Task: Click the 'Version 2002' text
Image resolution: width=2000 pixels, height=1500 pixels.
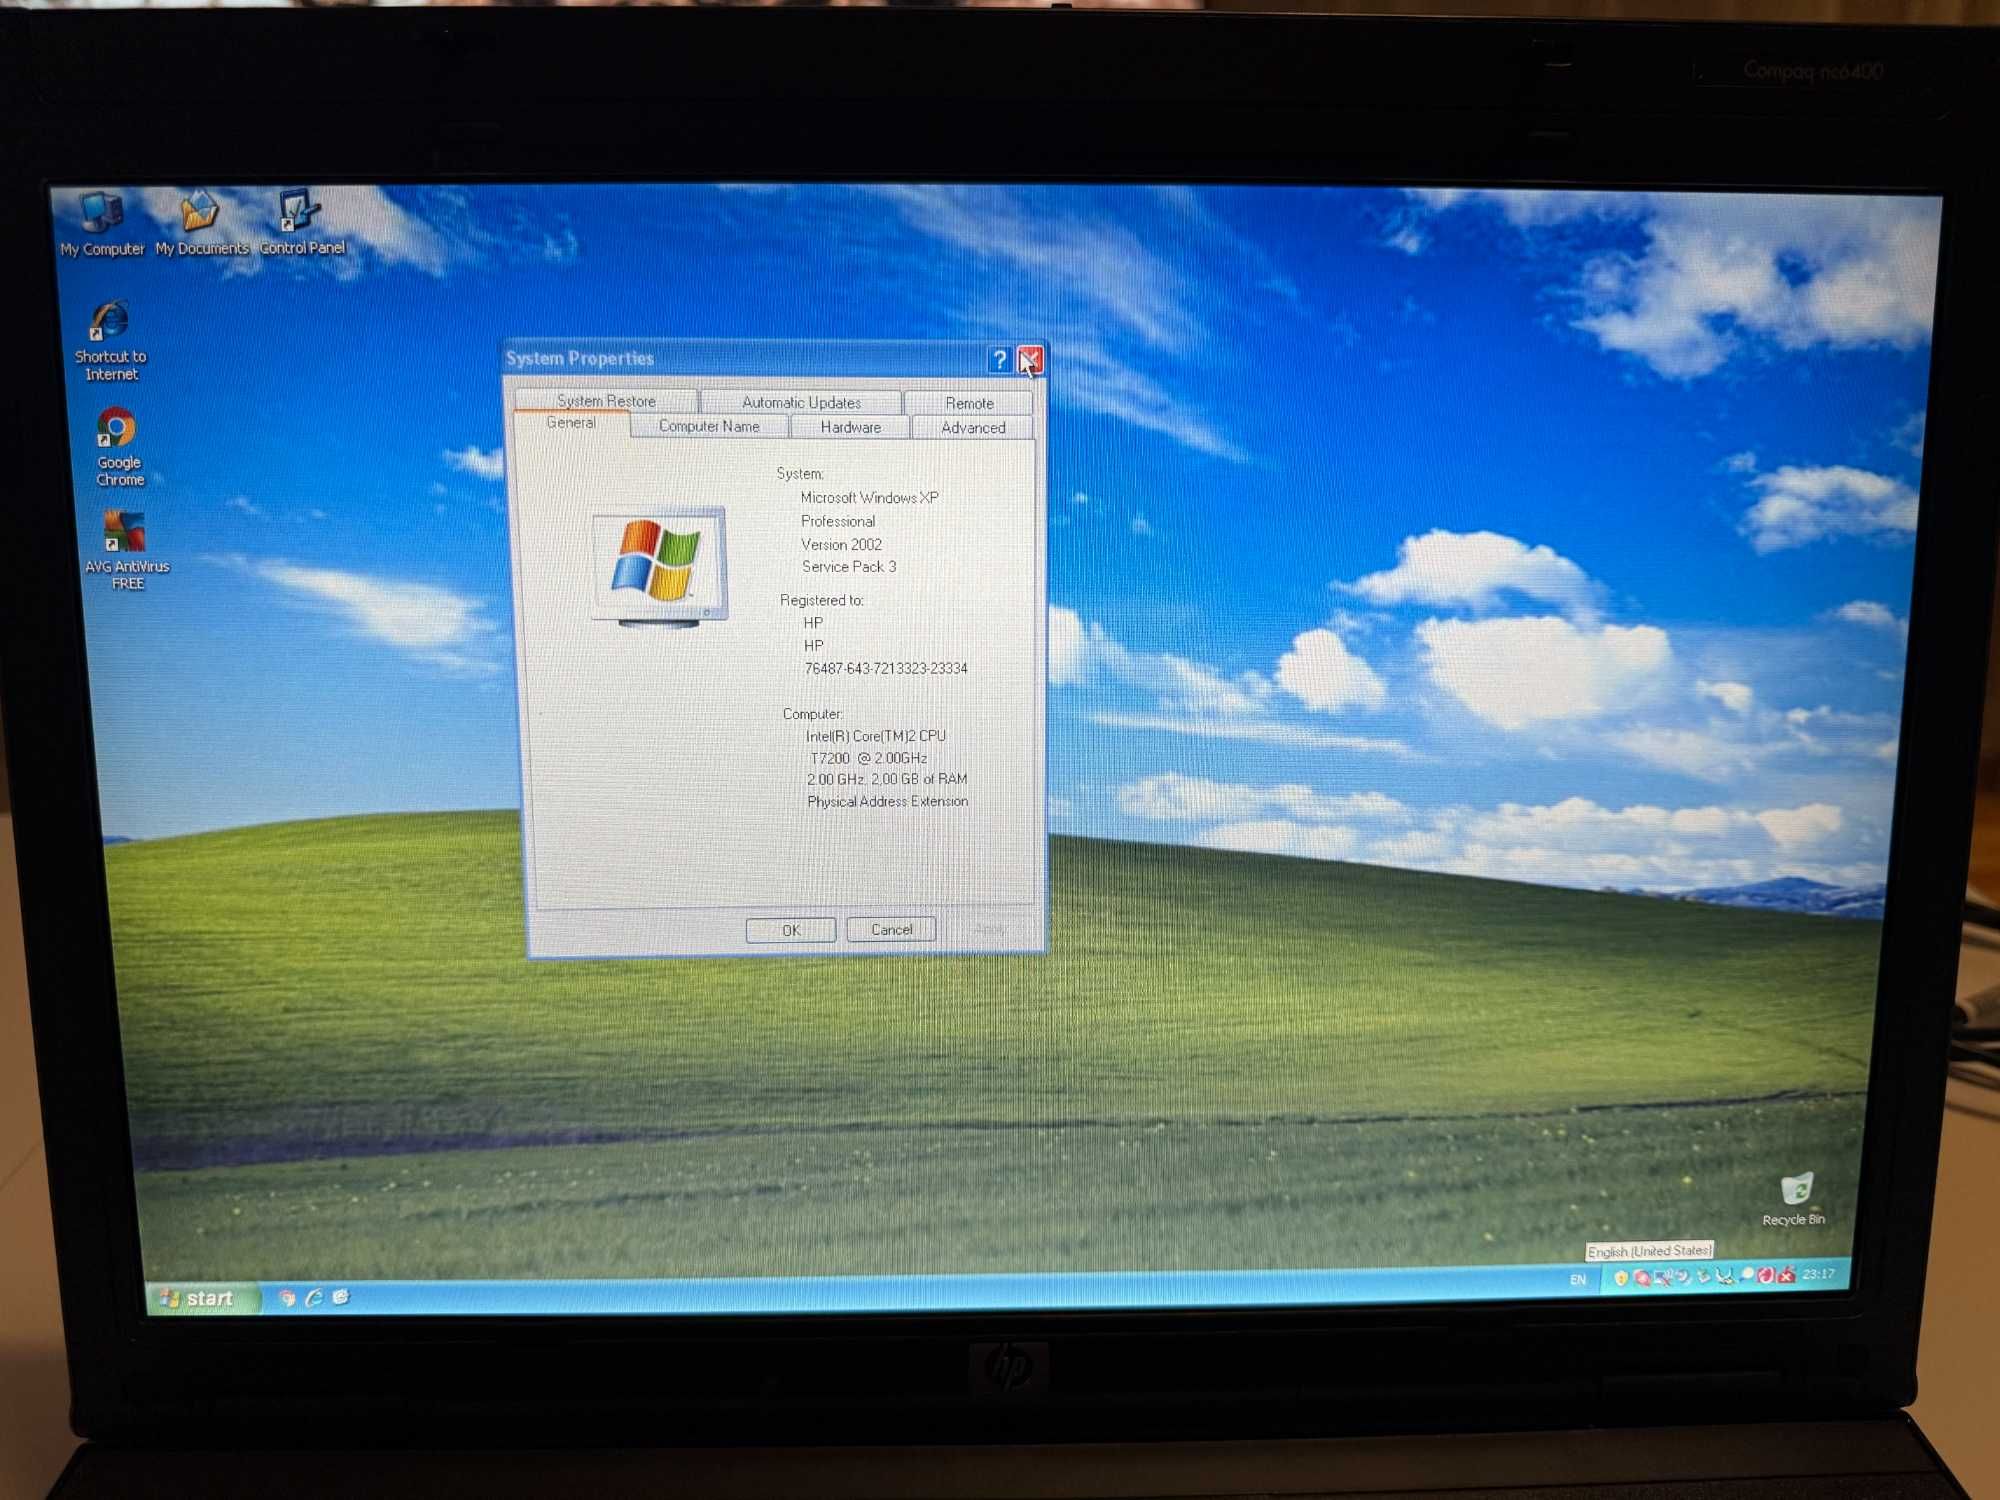Action: coord(841,544)
